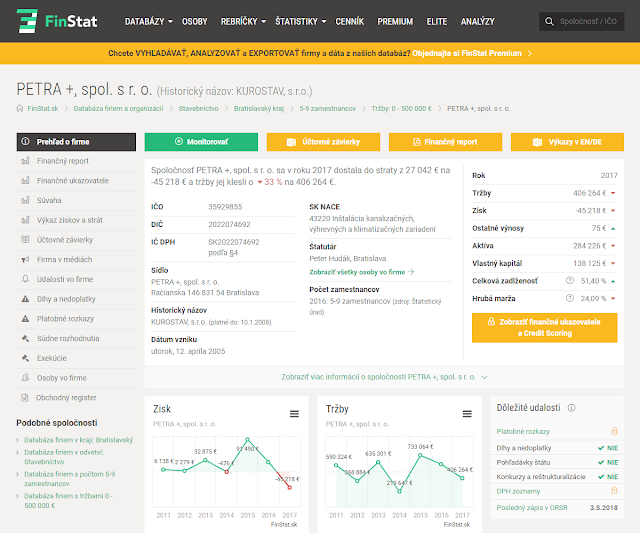
Task: Click the chart icon beside Finančný report sidebar item
Action: (25, 161)
